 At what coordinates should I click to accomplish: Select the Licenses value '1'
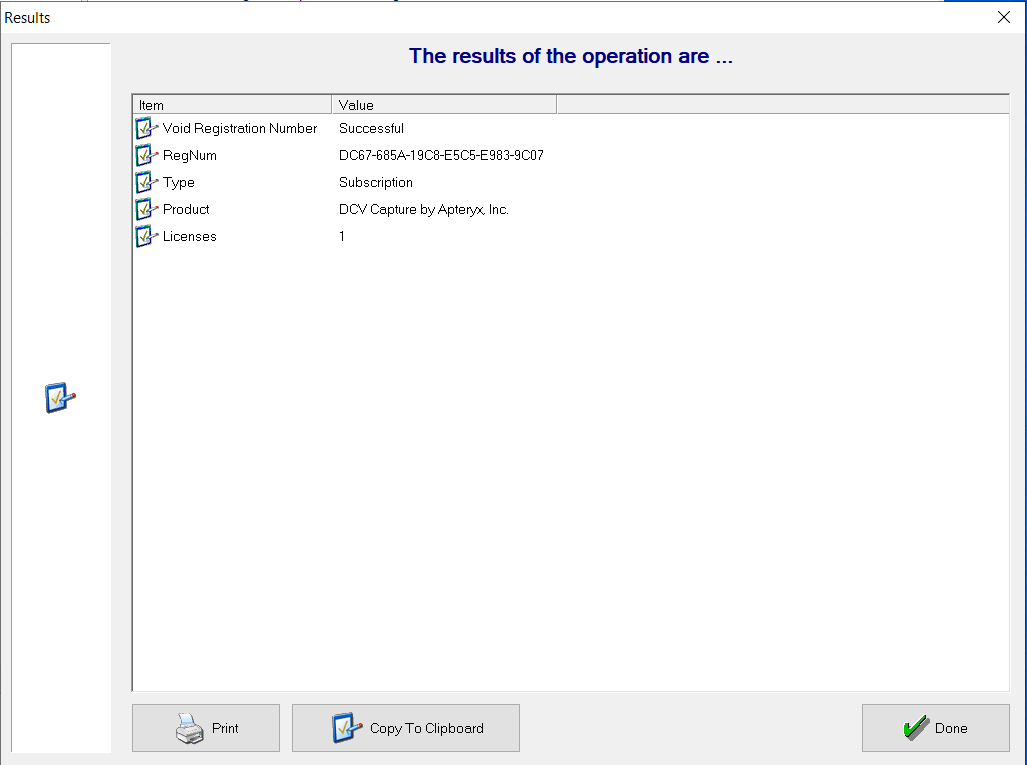coord(342,236)
